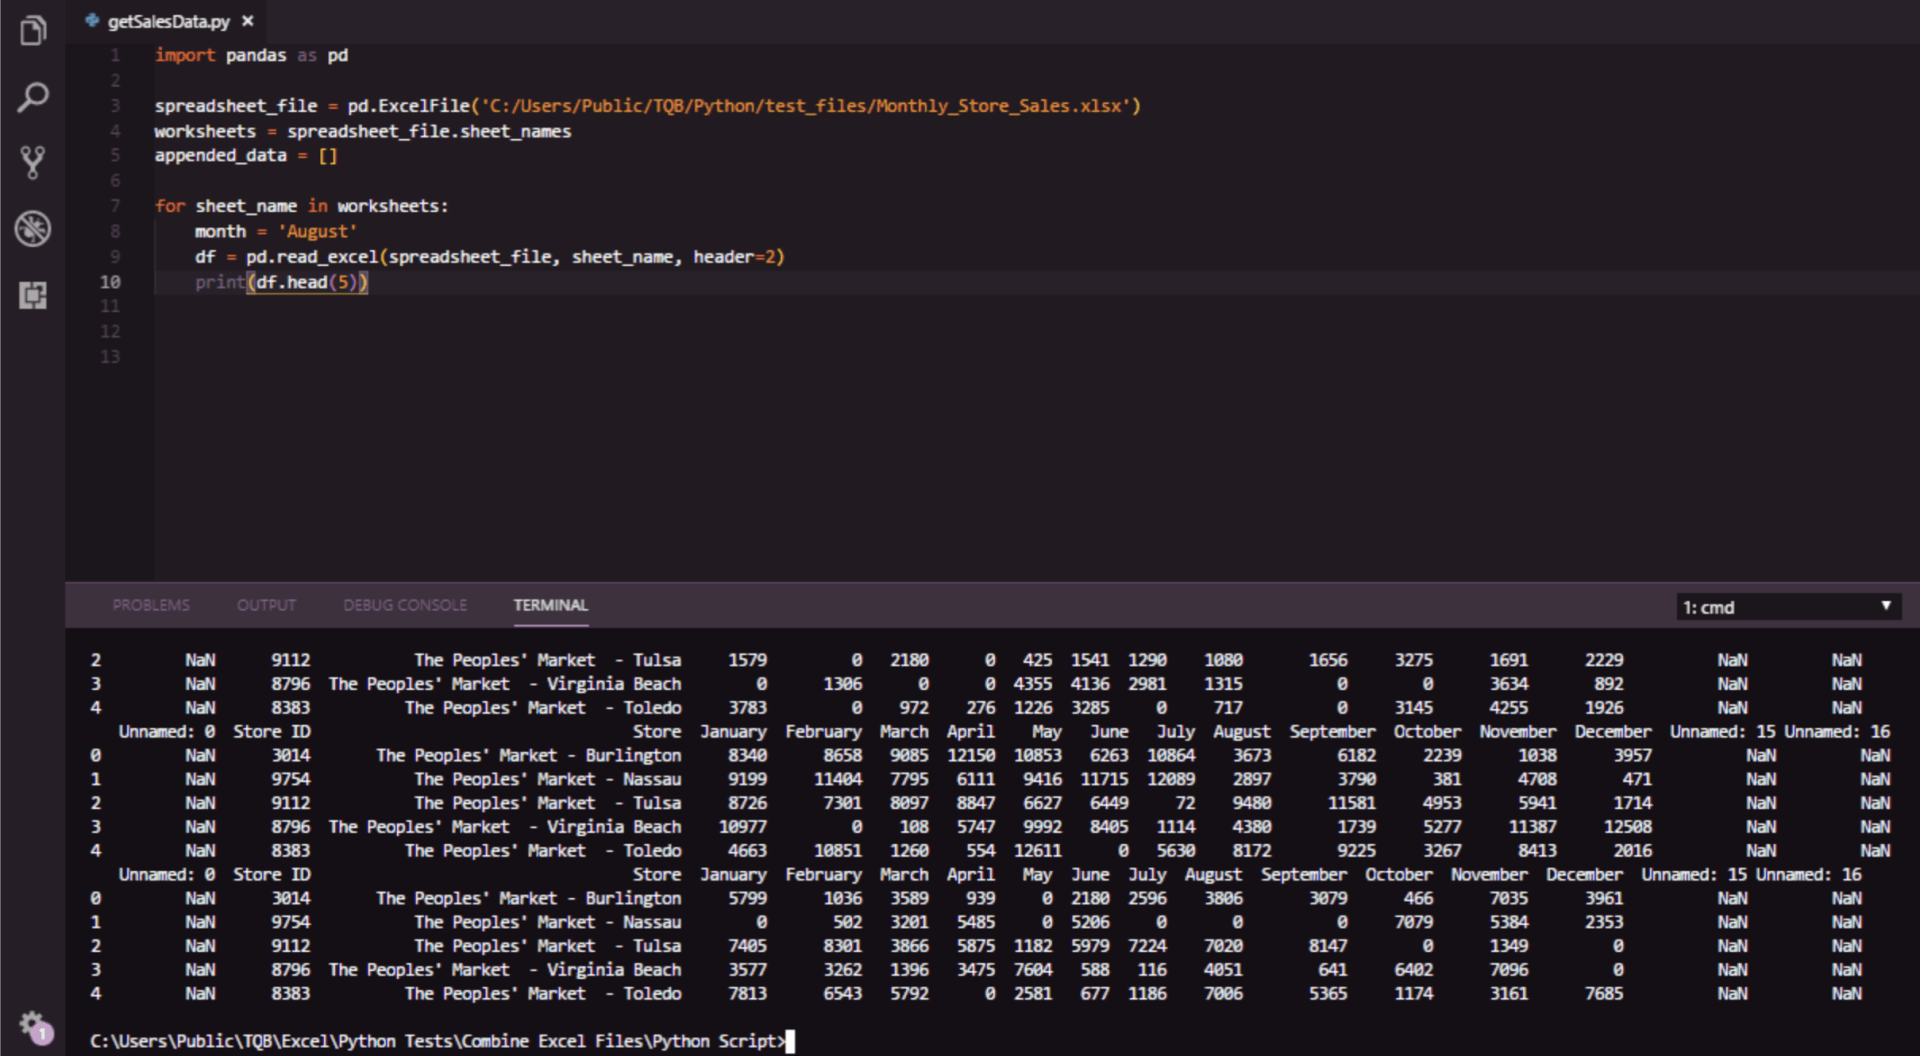Select the getSalesData.py editor tab

pos(168,21)
